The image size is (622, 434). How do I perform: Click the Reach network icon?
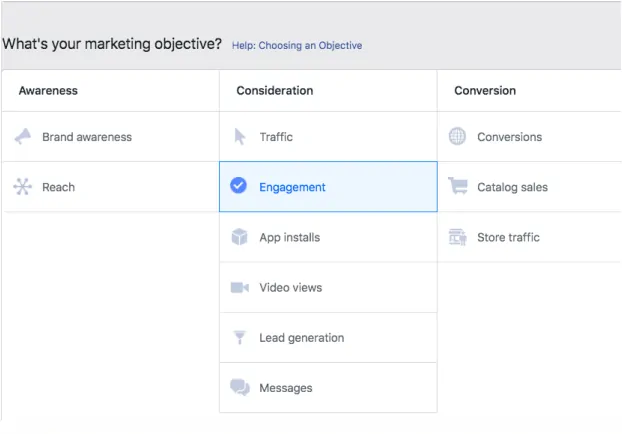click(x=23, y=187)
